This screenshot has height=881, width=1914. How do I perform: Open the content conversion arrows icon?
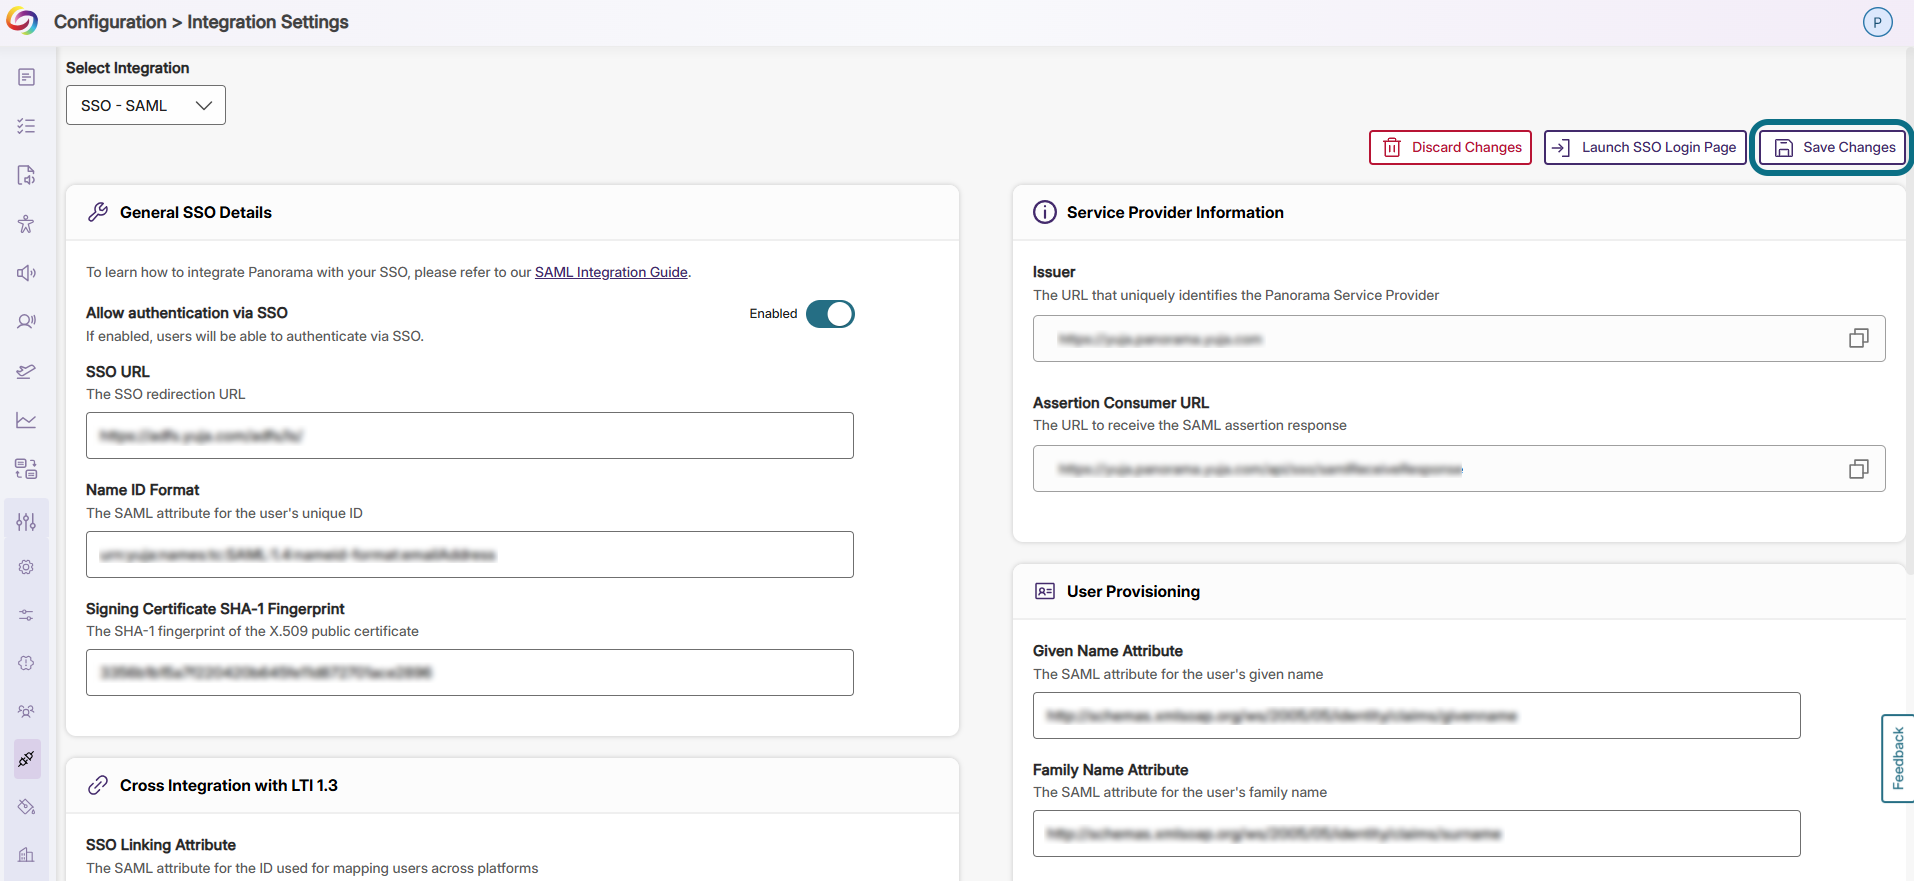(26, 469)
